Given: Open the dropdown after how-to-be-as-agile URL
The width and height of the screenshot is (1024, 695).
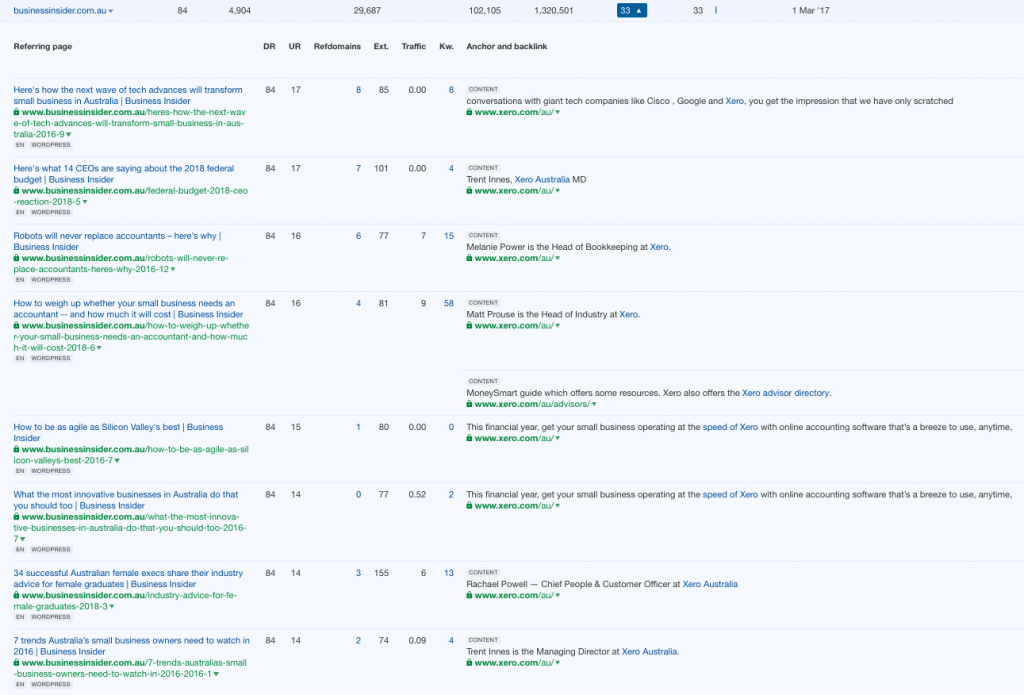Looking at the screenshot, I should click(x=117, y=461).
